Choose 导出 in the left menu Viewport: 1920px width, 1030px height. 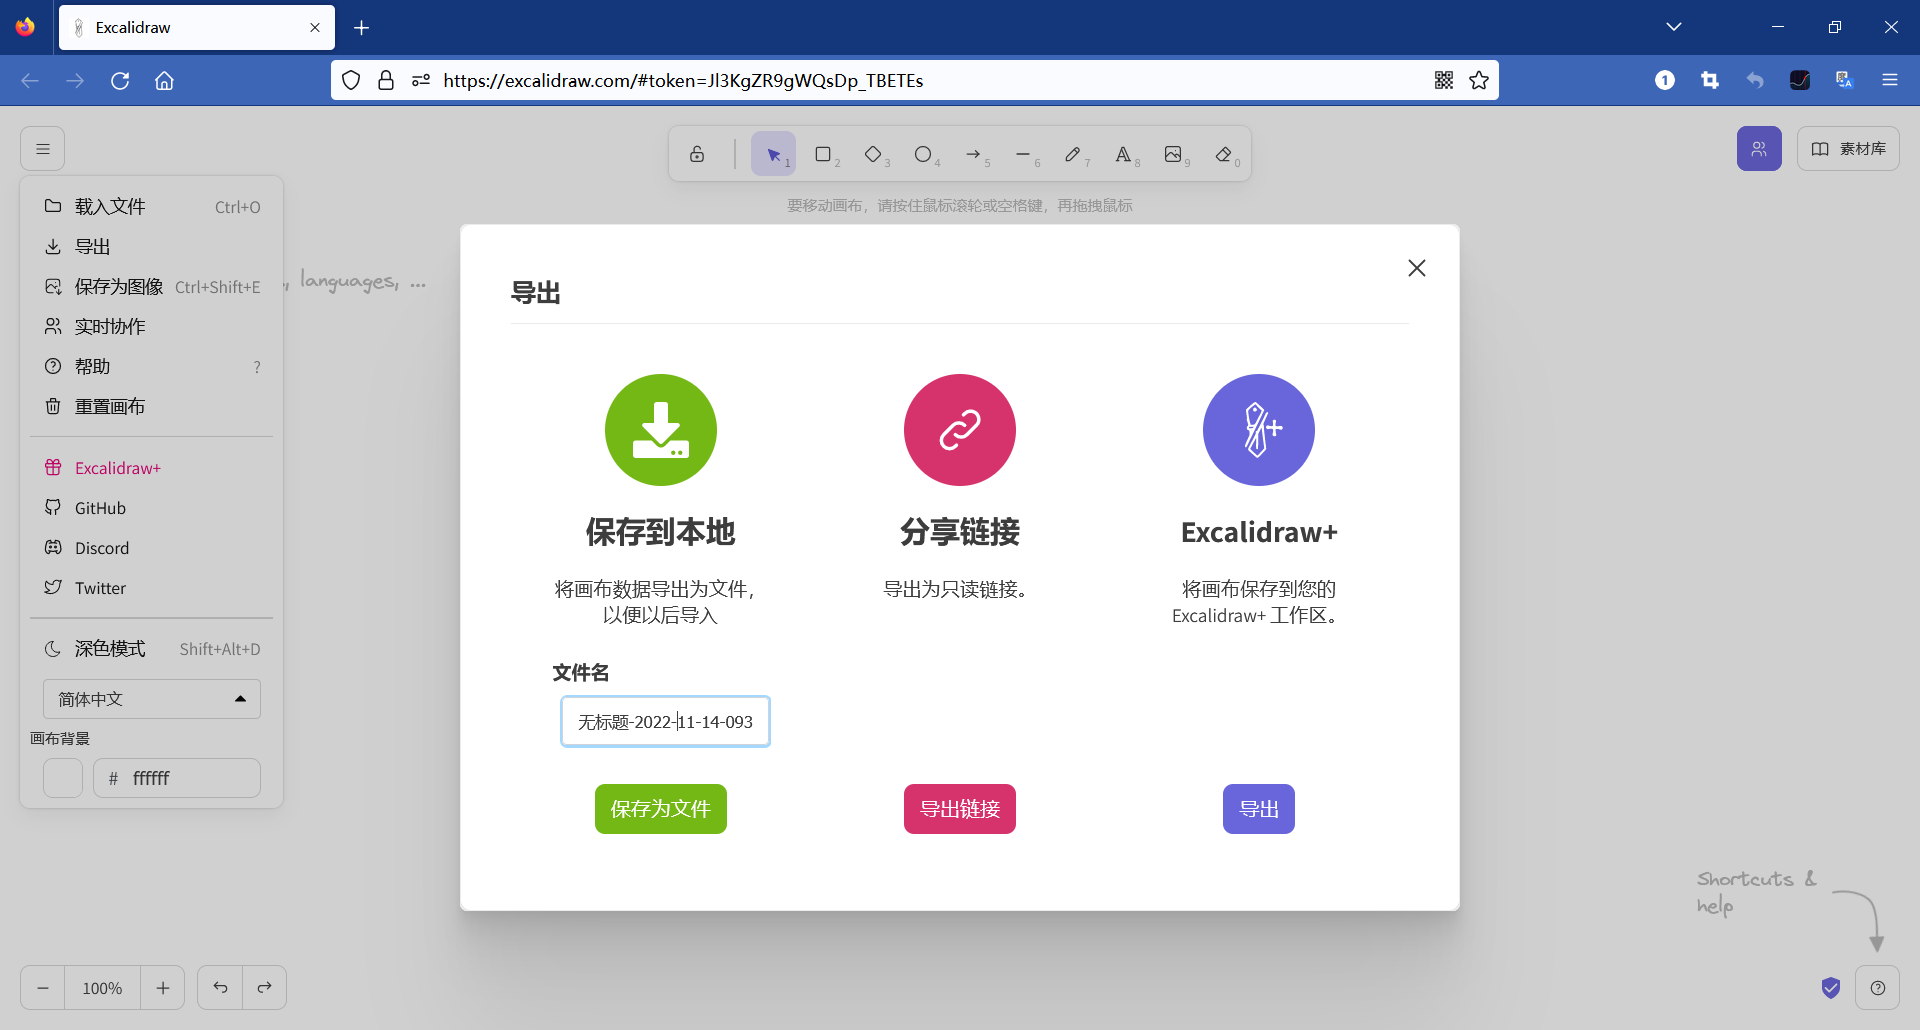point(152,247)
